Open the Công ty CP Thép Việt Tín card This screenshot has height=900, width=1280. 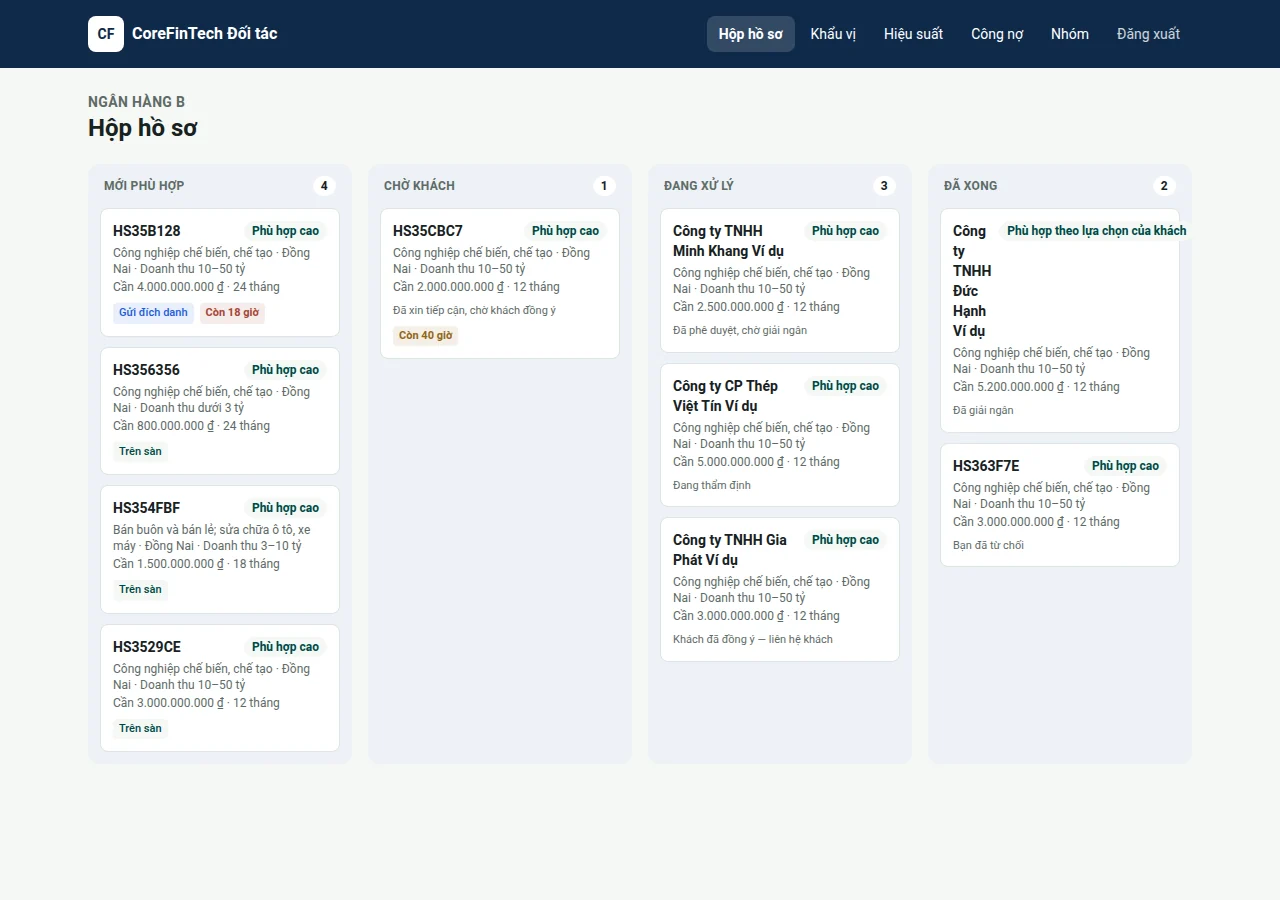pyautogui.click(x=780, y=435)
